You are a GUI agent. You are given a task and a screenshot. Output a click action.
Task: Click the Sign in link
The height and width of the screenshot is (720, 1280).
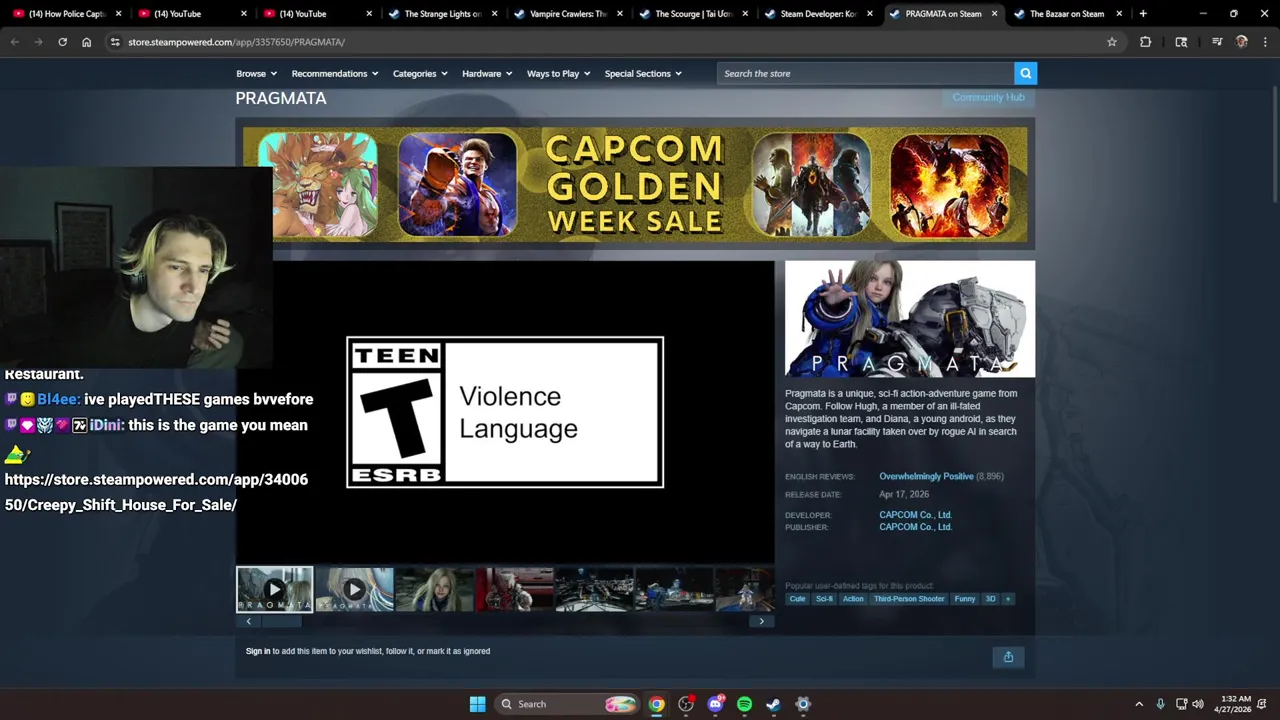pos(258,651)
